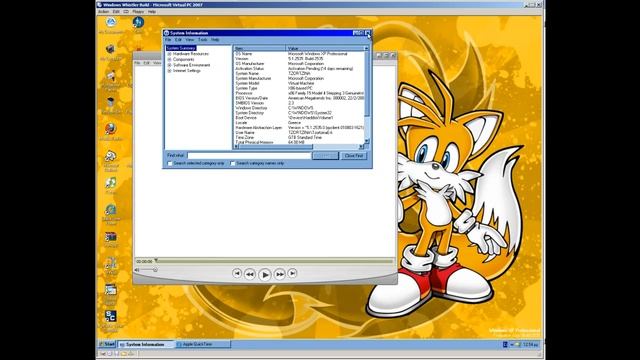640x360 pixels.
Task: Enable Search category names only checkbox
Action: pyautogui.click(x=233, y=163)
